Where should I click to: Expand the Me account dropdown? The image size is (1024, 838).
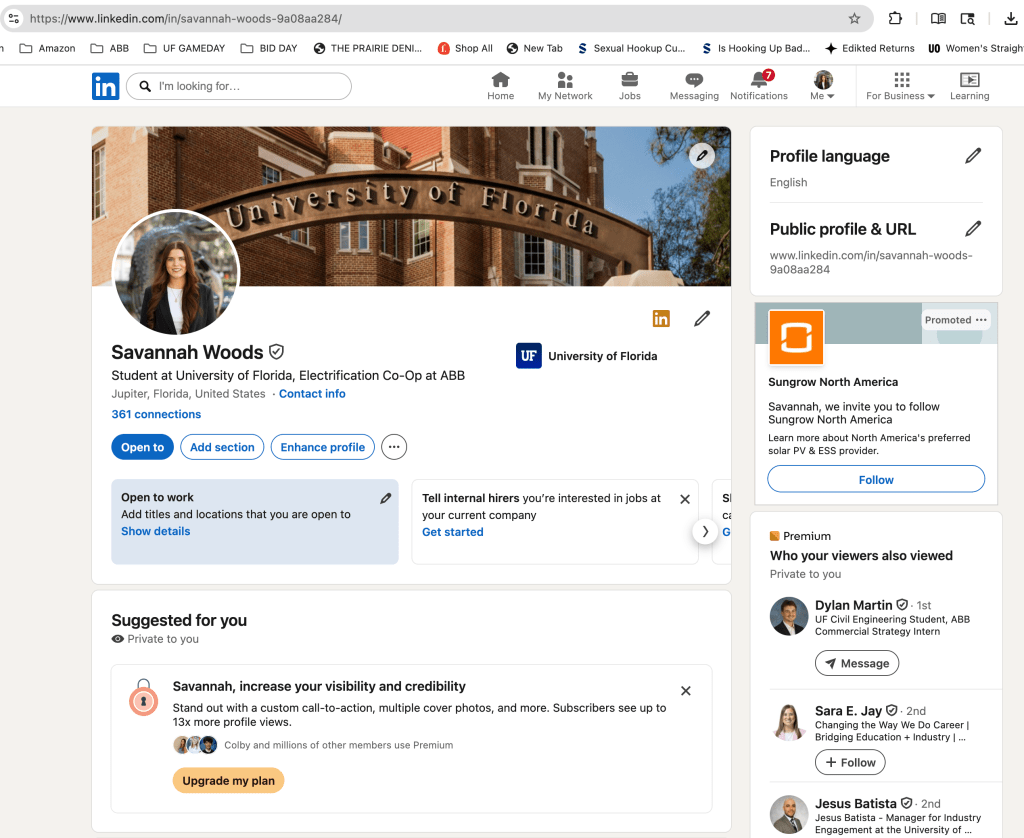pyautogui.click(x=823, y=87)
